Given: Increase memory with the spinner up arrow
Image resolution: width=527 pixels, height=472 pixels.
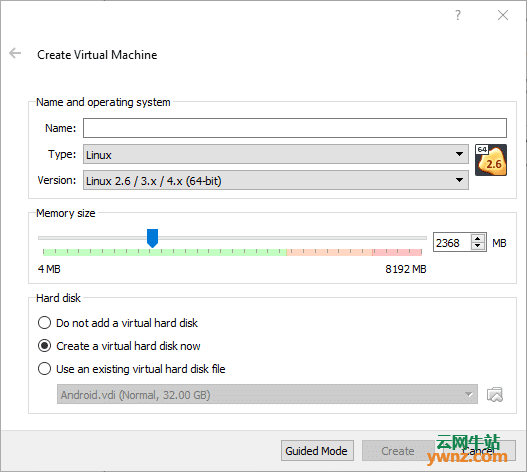Looking at the screenshot, I should pos(478,238).
